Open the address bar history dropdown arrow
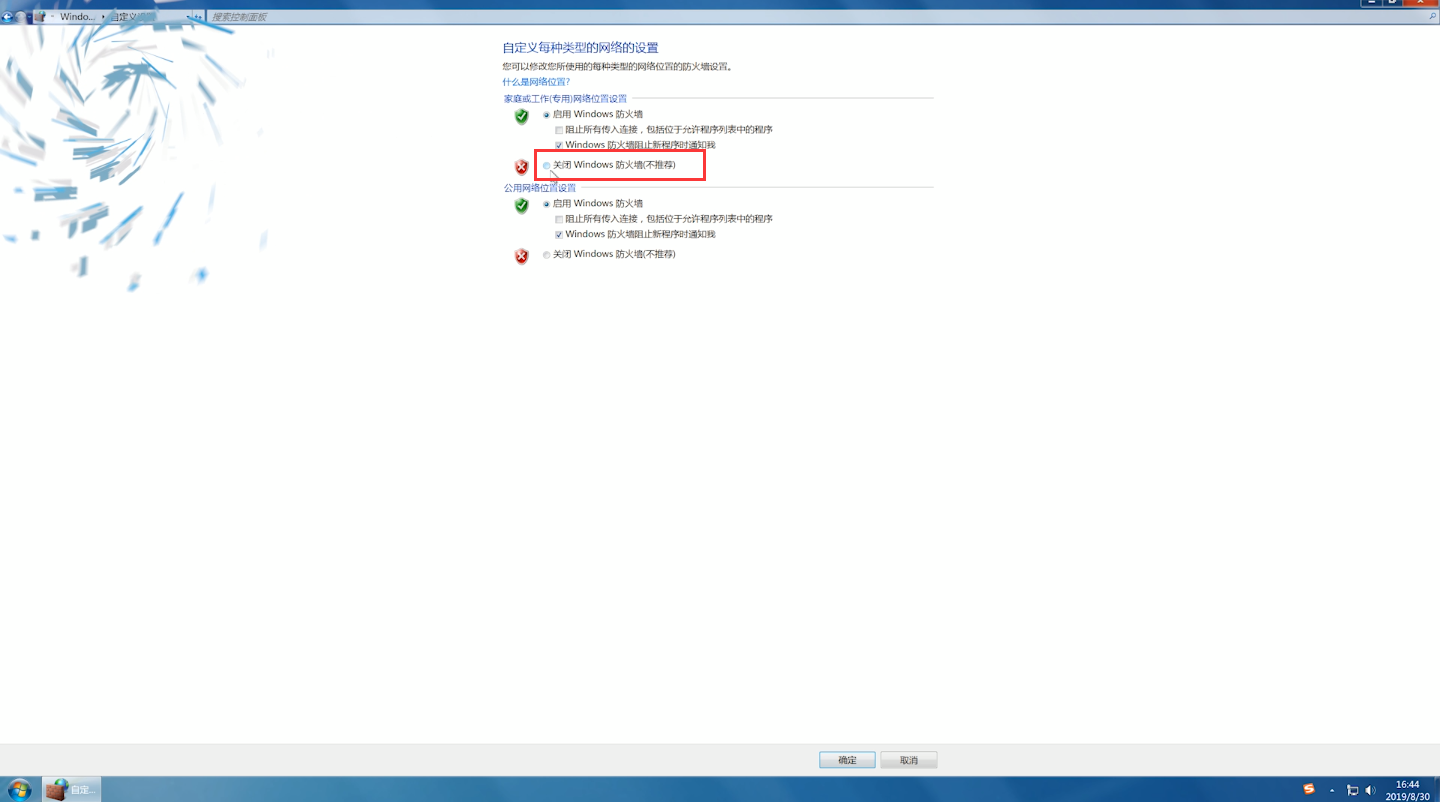Image resolution: width=1440 pixels, height=802 pixels. click(188, 17)
